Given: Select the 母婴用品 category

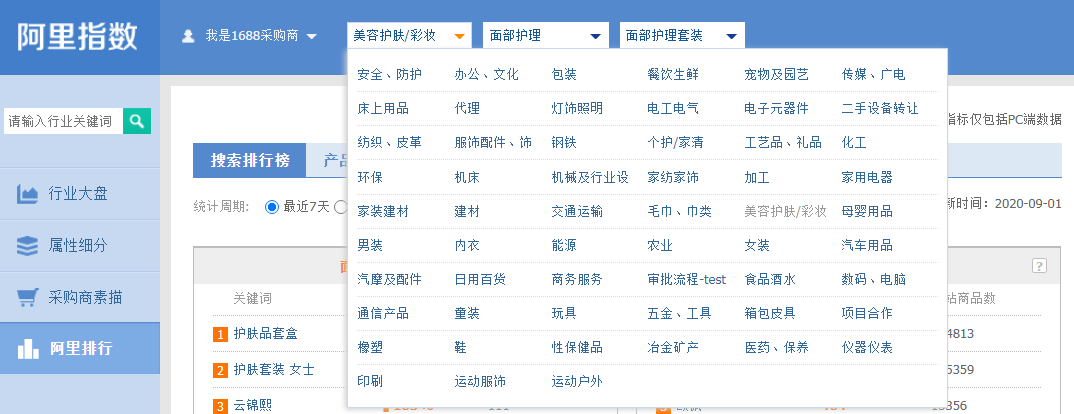Looking at the screenshot, I should (x=867, y=211).
